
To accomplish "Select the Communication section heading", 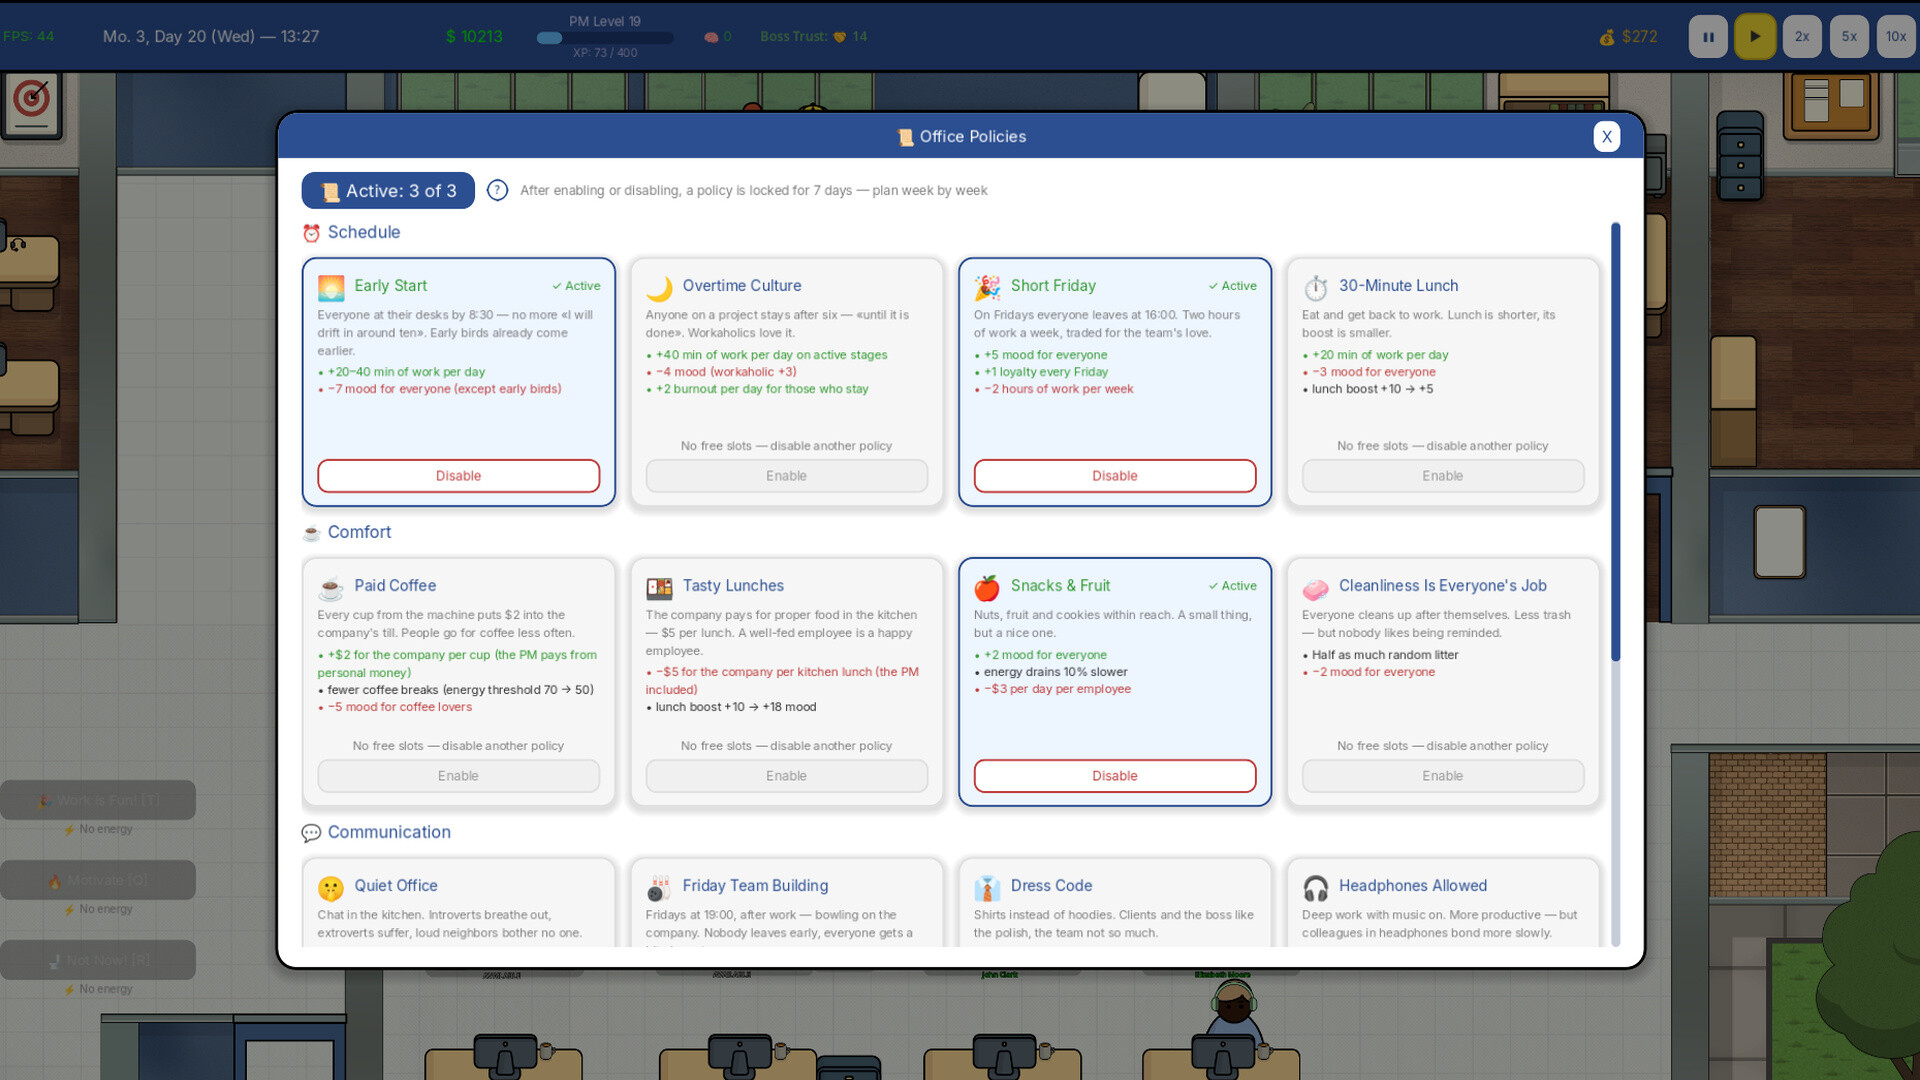I will [x=389, y=832].
